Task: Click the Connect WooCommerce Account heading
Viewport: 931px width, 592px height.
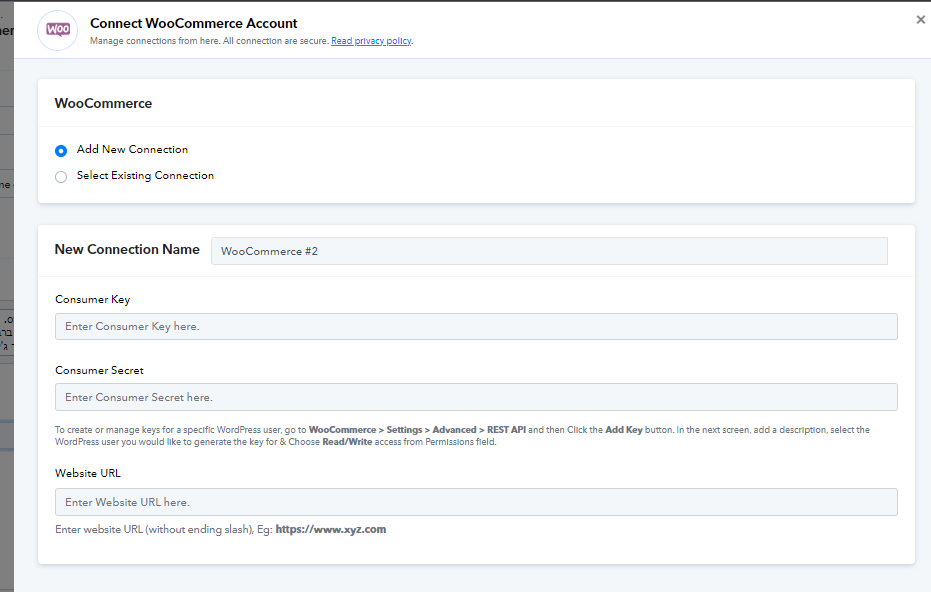Action: (x=194, y=23)
